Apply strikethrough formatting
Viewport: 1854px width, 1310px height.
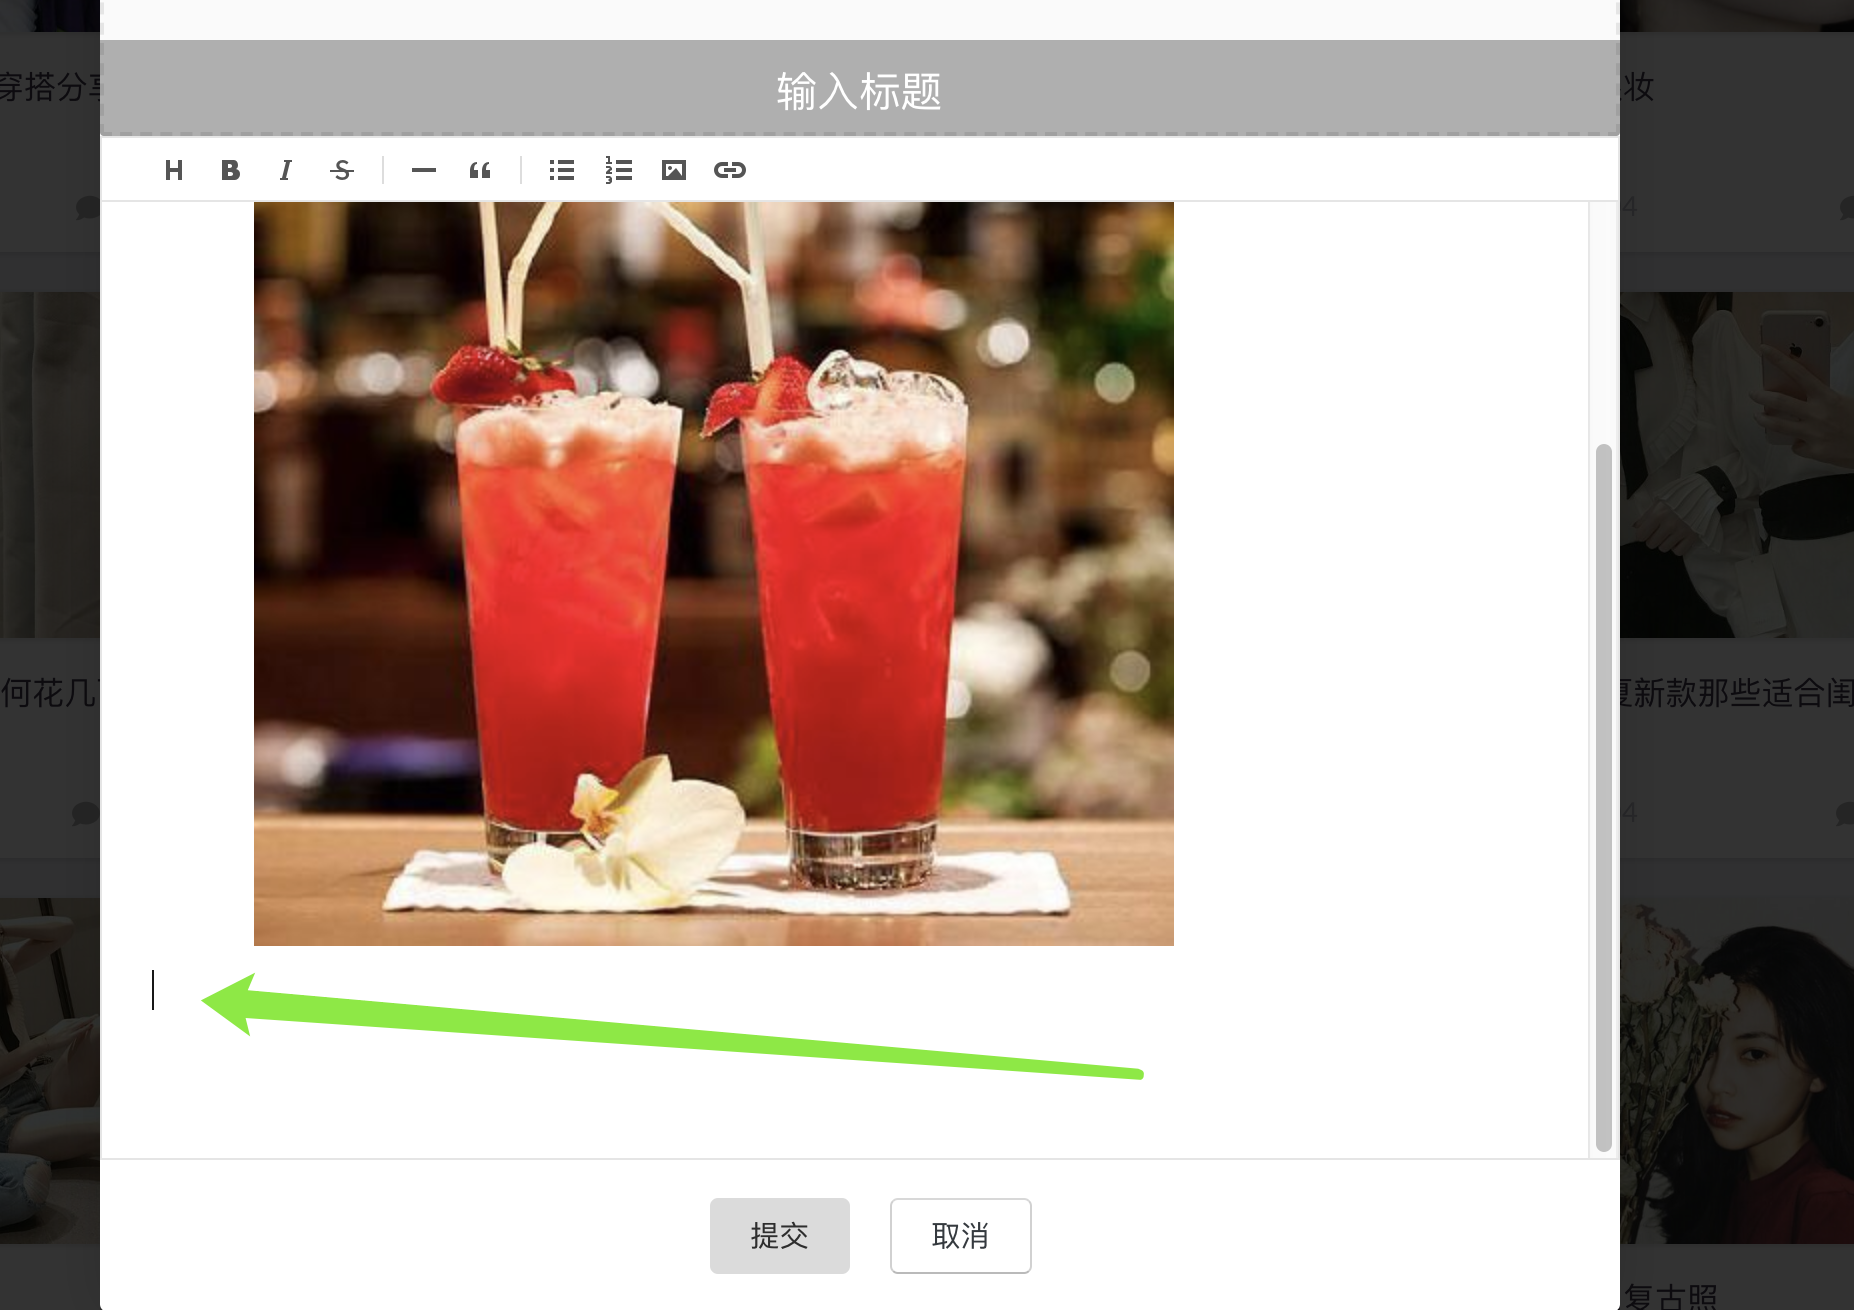coord(342,170)
